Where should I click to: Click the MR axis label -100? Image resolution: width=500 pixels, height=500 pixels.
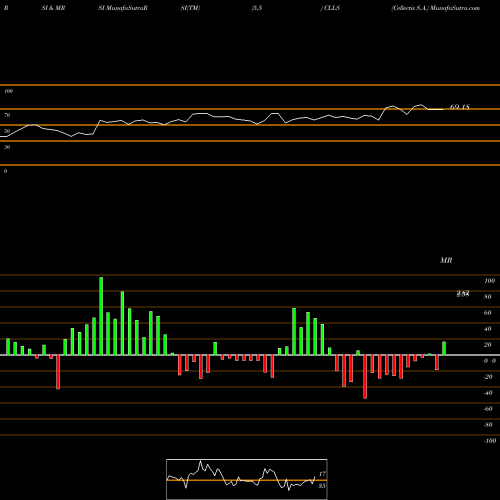[490, 441]
